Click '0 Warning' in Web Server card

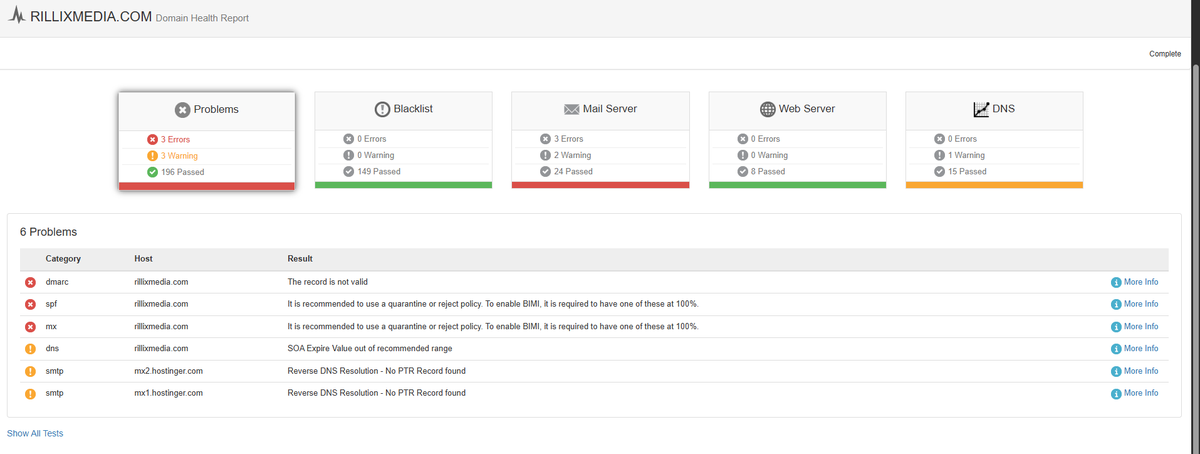pyautogui.click(x=769, y=155)
